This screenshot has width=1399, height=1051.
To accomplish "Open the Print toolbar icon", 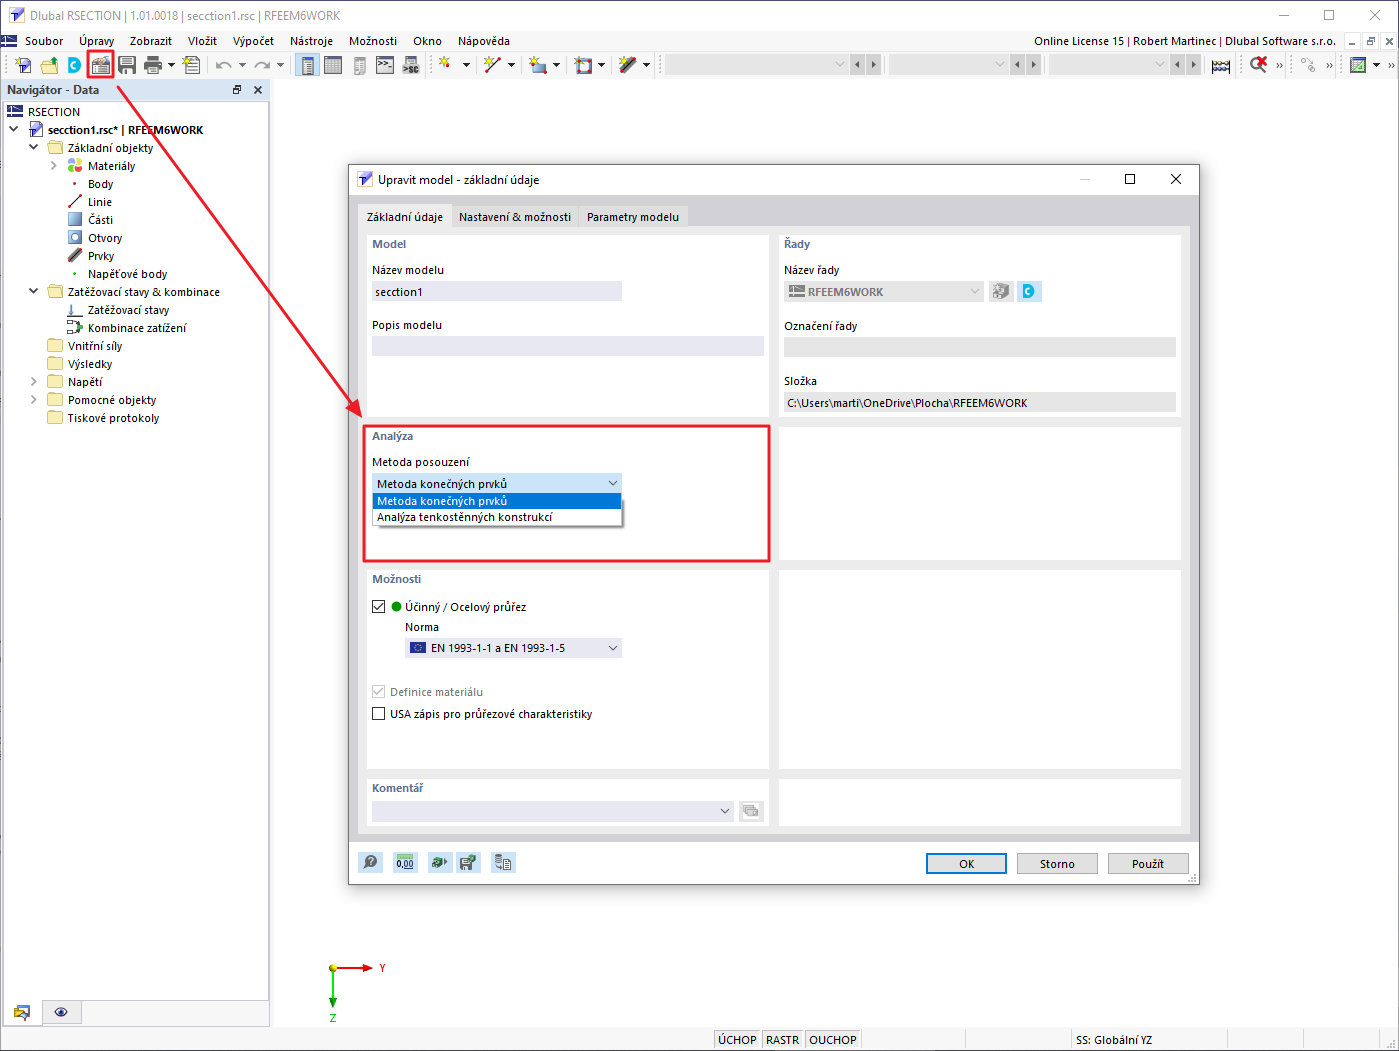I will [x=154, y=64].
